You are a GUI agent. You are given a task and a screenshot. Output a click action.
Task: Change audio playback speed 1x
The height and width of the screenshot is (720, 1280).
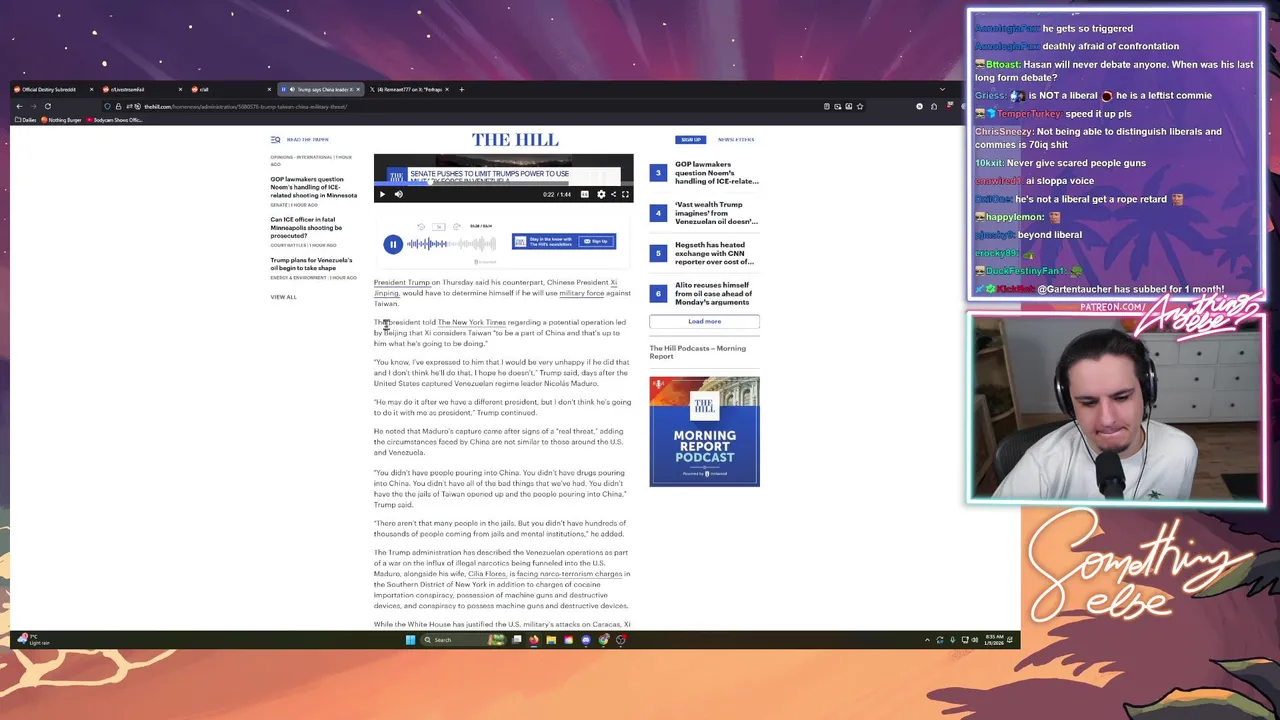pos(439,227)
